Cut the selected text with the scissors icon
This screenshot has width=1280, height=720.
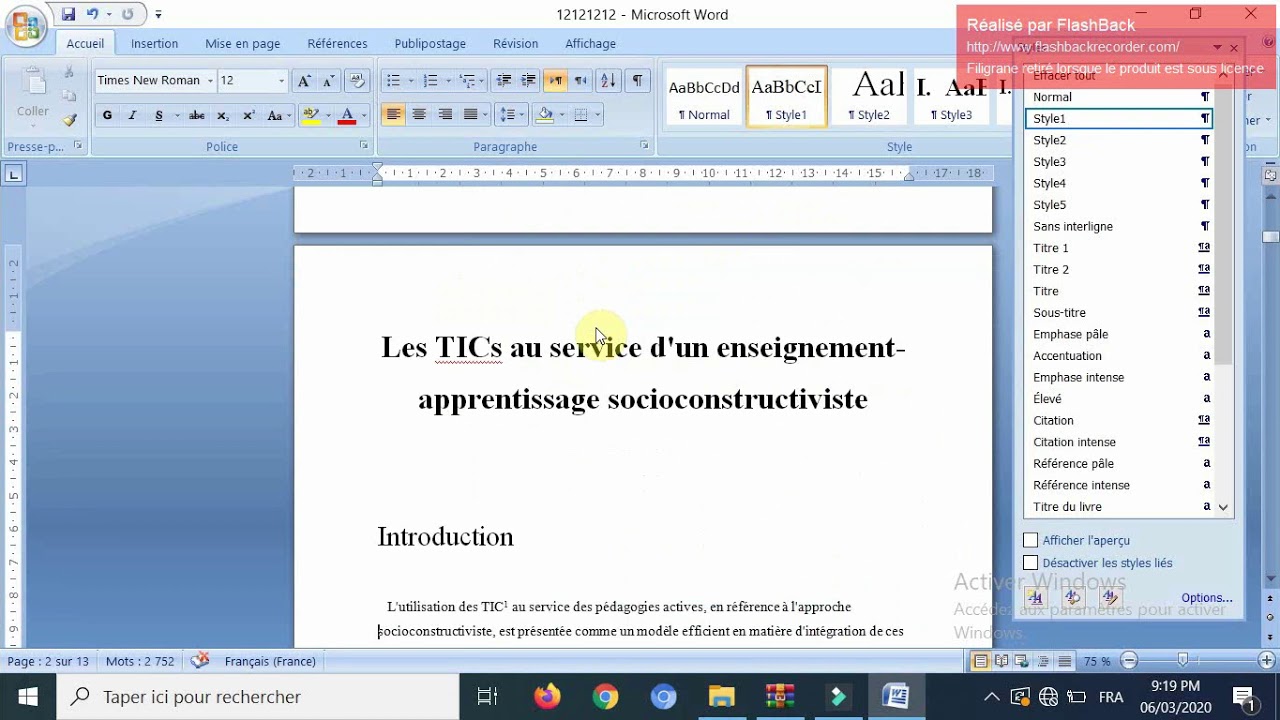click(69, 72)
